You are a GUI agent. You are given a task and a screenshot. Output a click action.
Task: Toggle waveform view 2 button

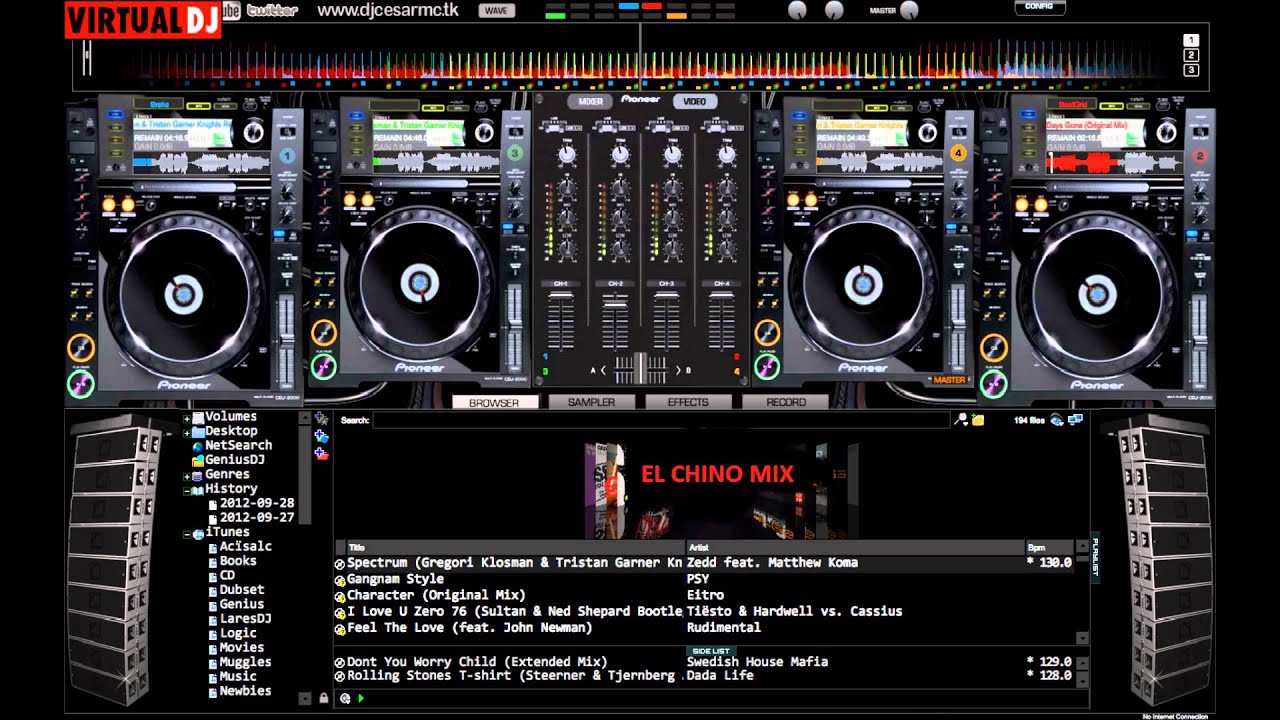click(x=1191, y=55)
